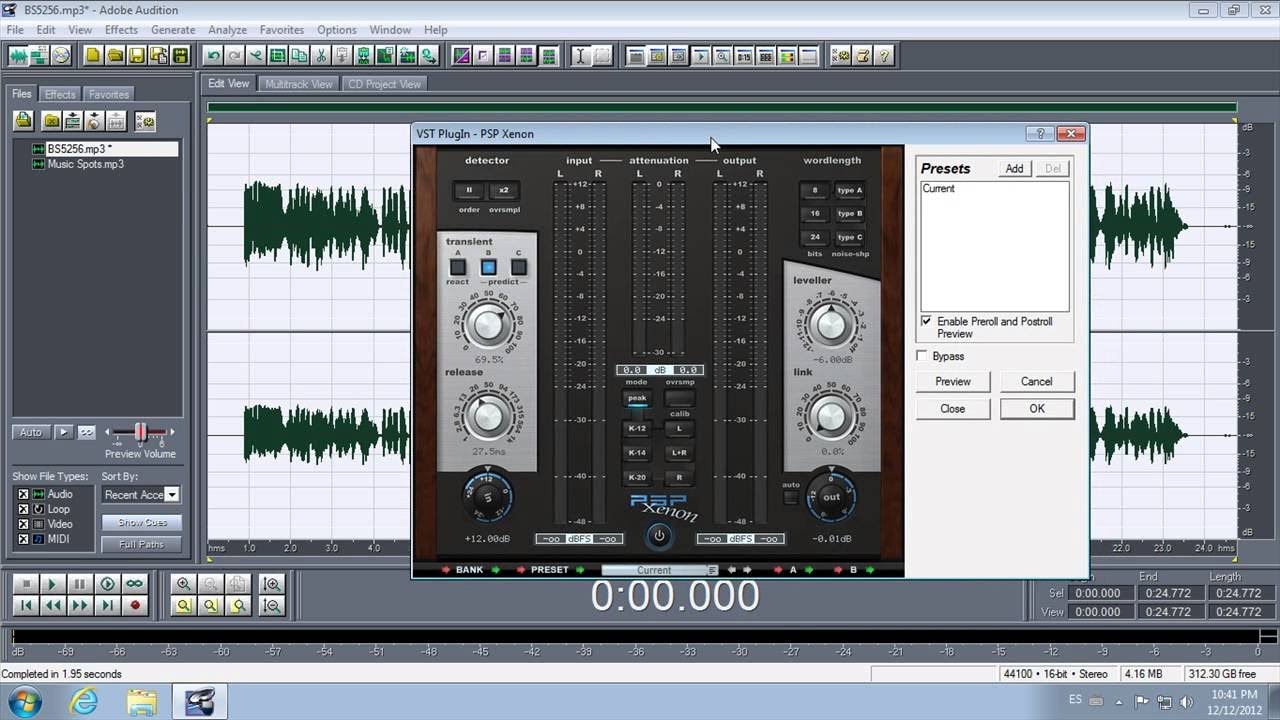Uncheck Audio file type checkbox
Image resolution: width=1280 pixels, height=720 pixels.
(23, 494)
